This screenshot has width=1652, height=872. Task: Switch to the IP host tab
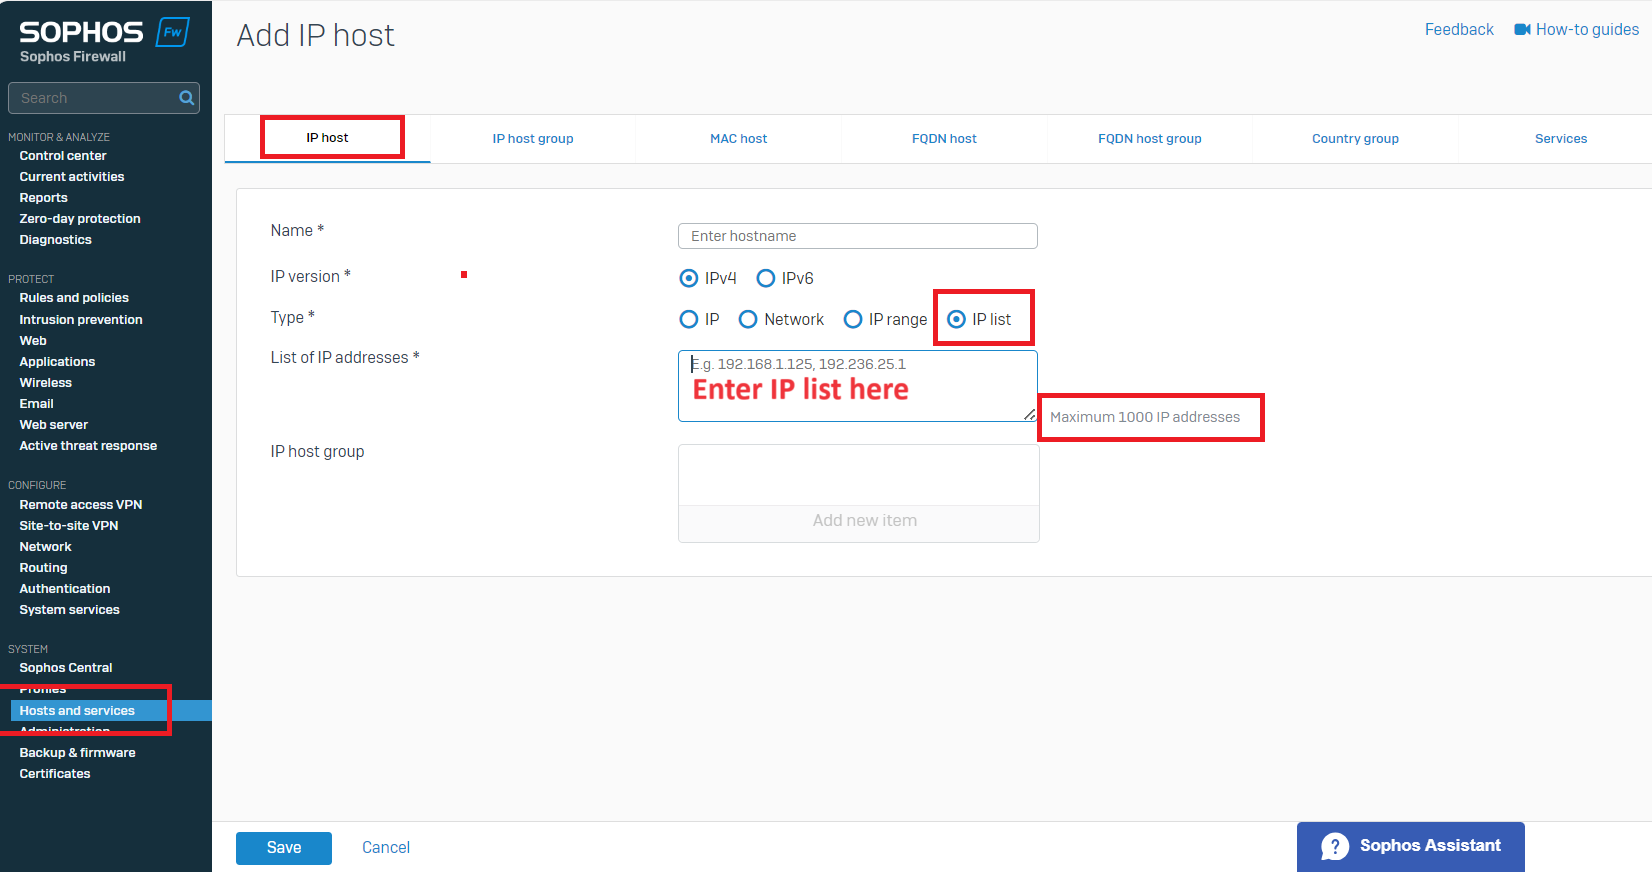[328, 138]
